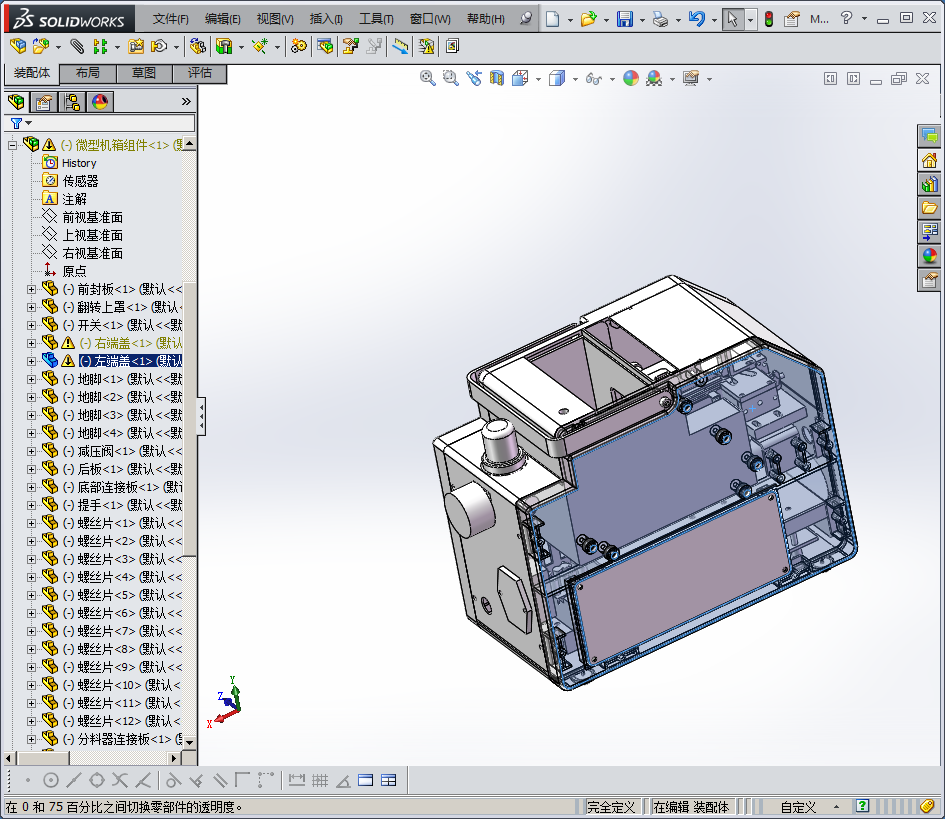
Task: Select the 前视基准面 plane
Action: click(x=92, y=217)
